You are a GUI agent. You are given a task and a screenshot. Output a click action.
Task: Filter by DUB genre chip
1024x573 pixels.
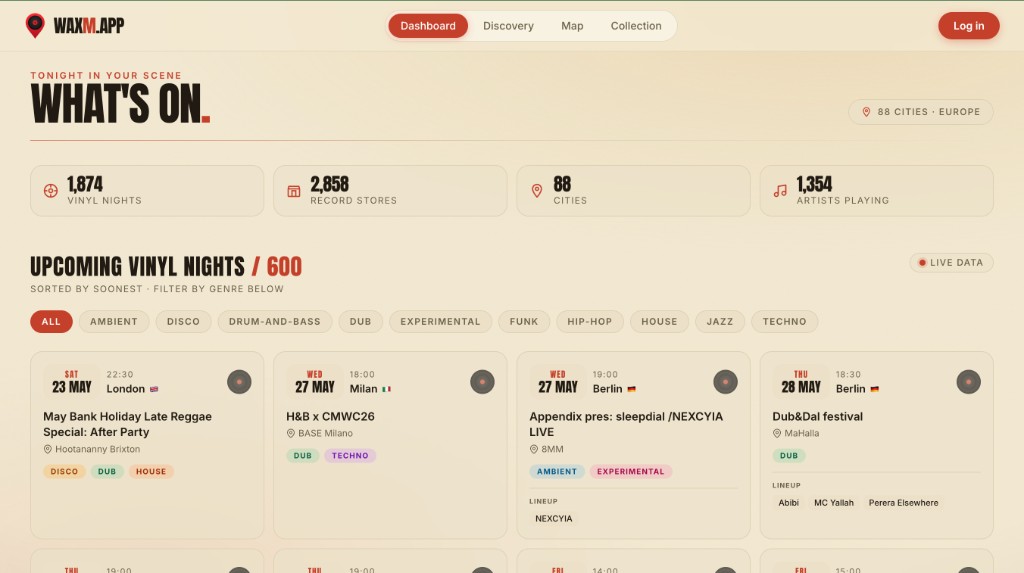click(x=360, y=321)
